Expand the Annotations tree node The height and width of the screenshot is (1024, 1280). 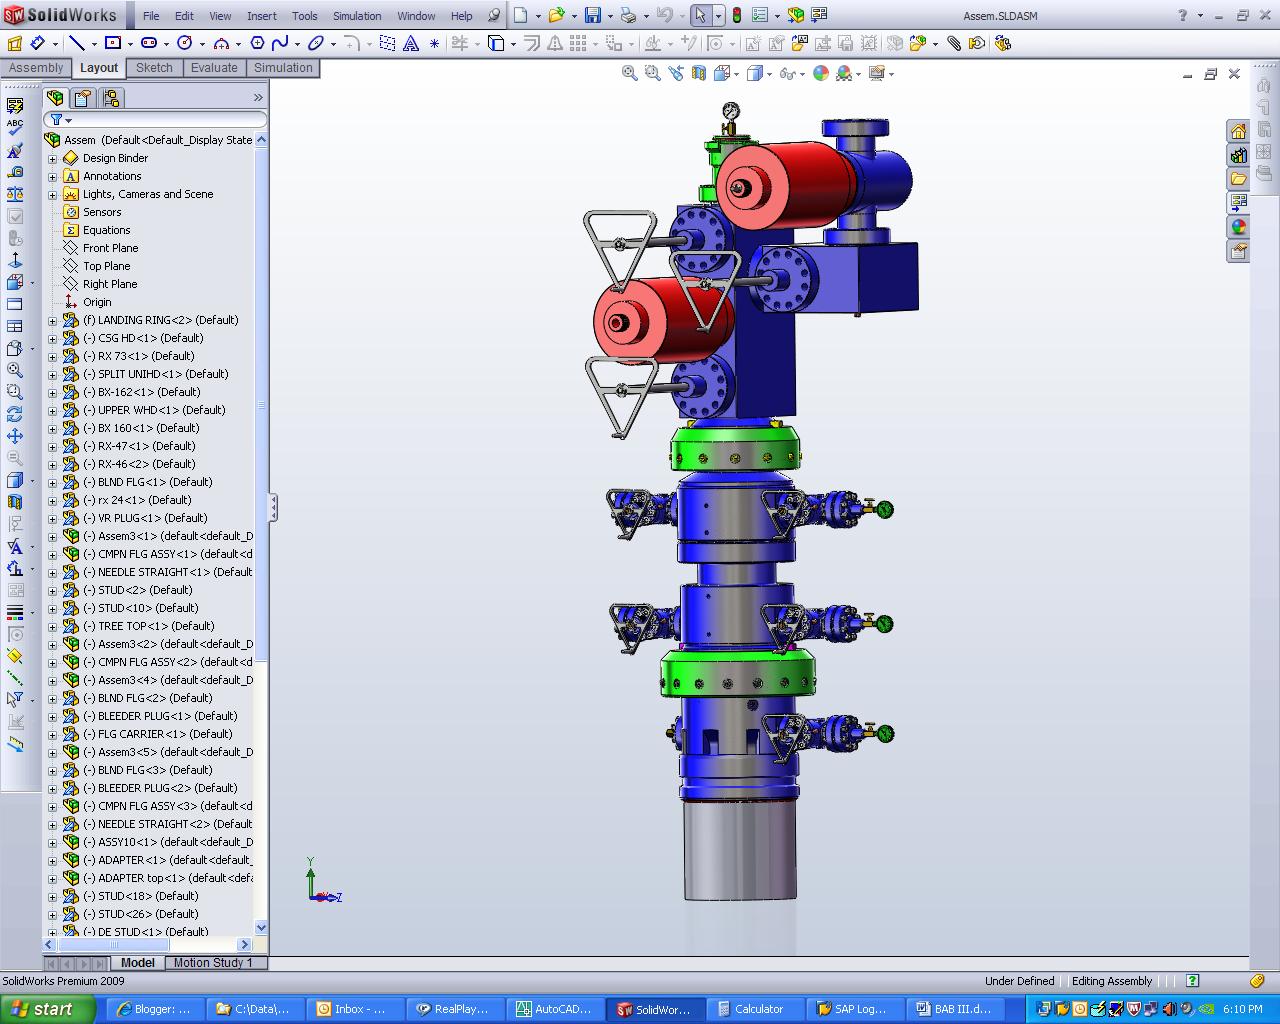[x=52, y=176]
